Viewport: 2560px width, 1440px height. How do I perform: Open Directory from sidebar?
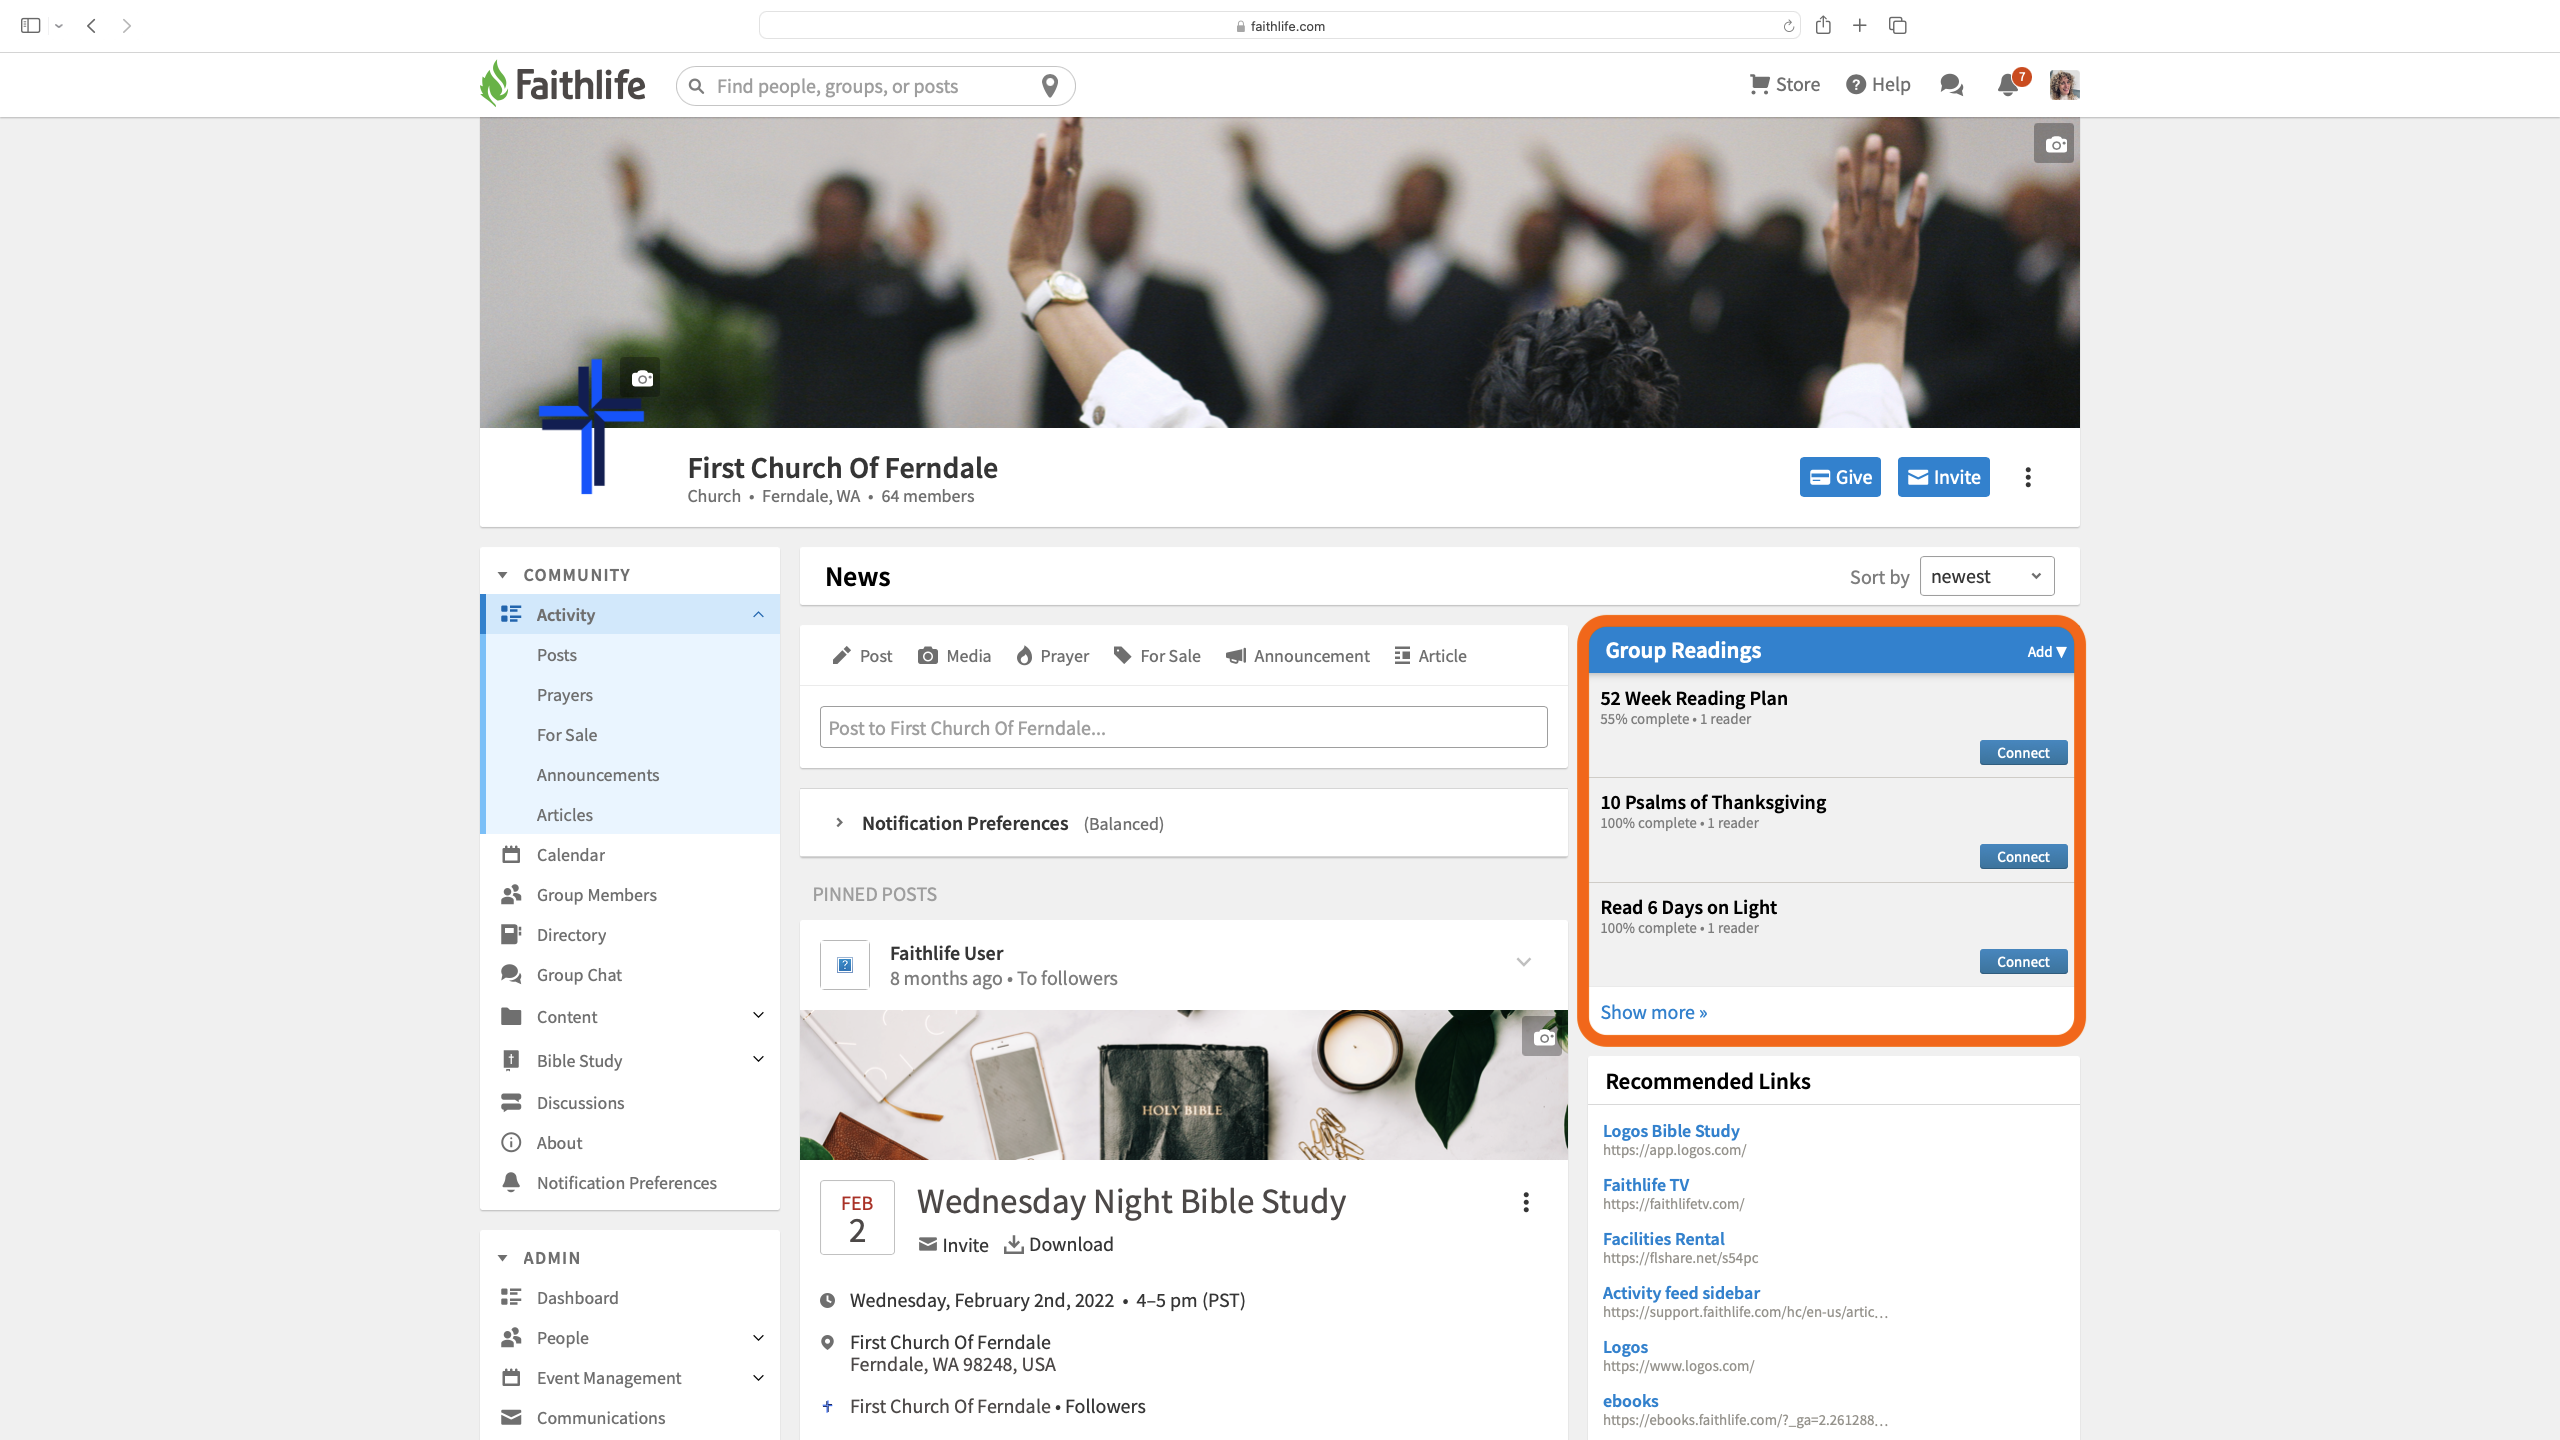coord(572,935)
